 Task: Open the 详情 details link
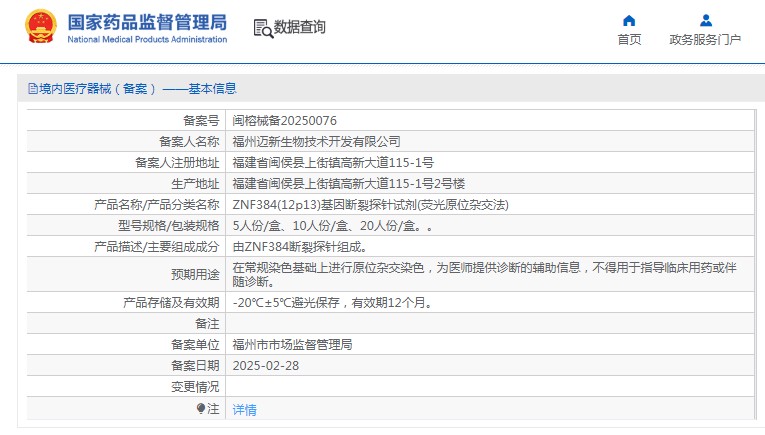coord(244,410)
